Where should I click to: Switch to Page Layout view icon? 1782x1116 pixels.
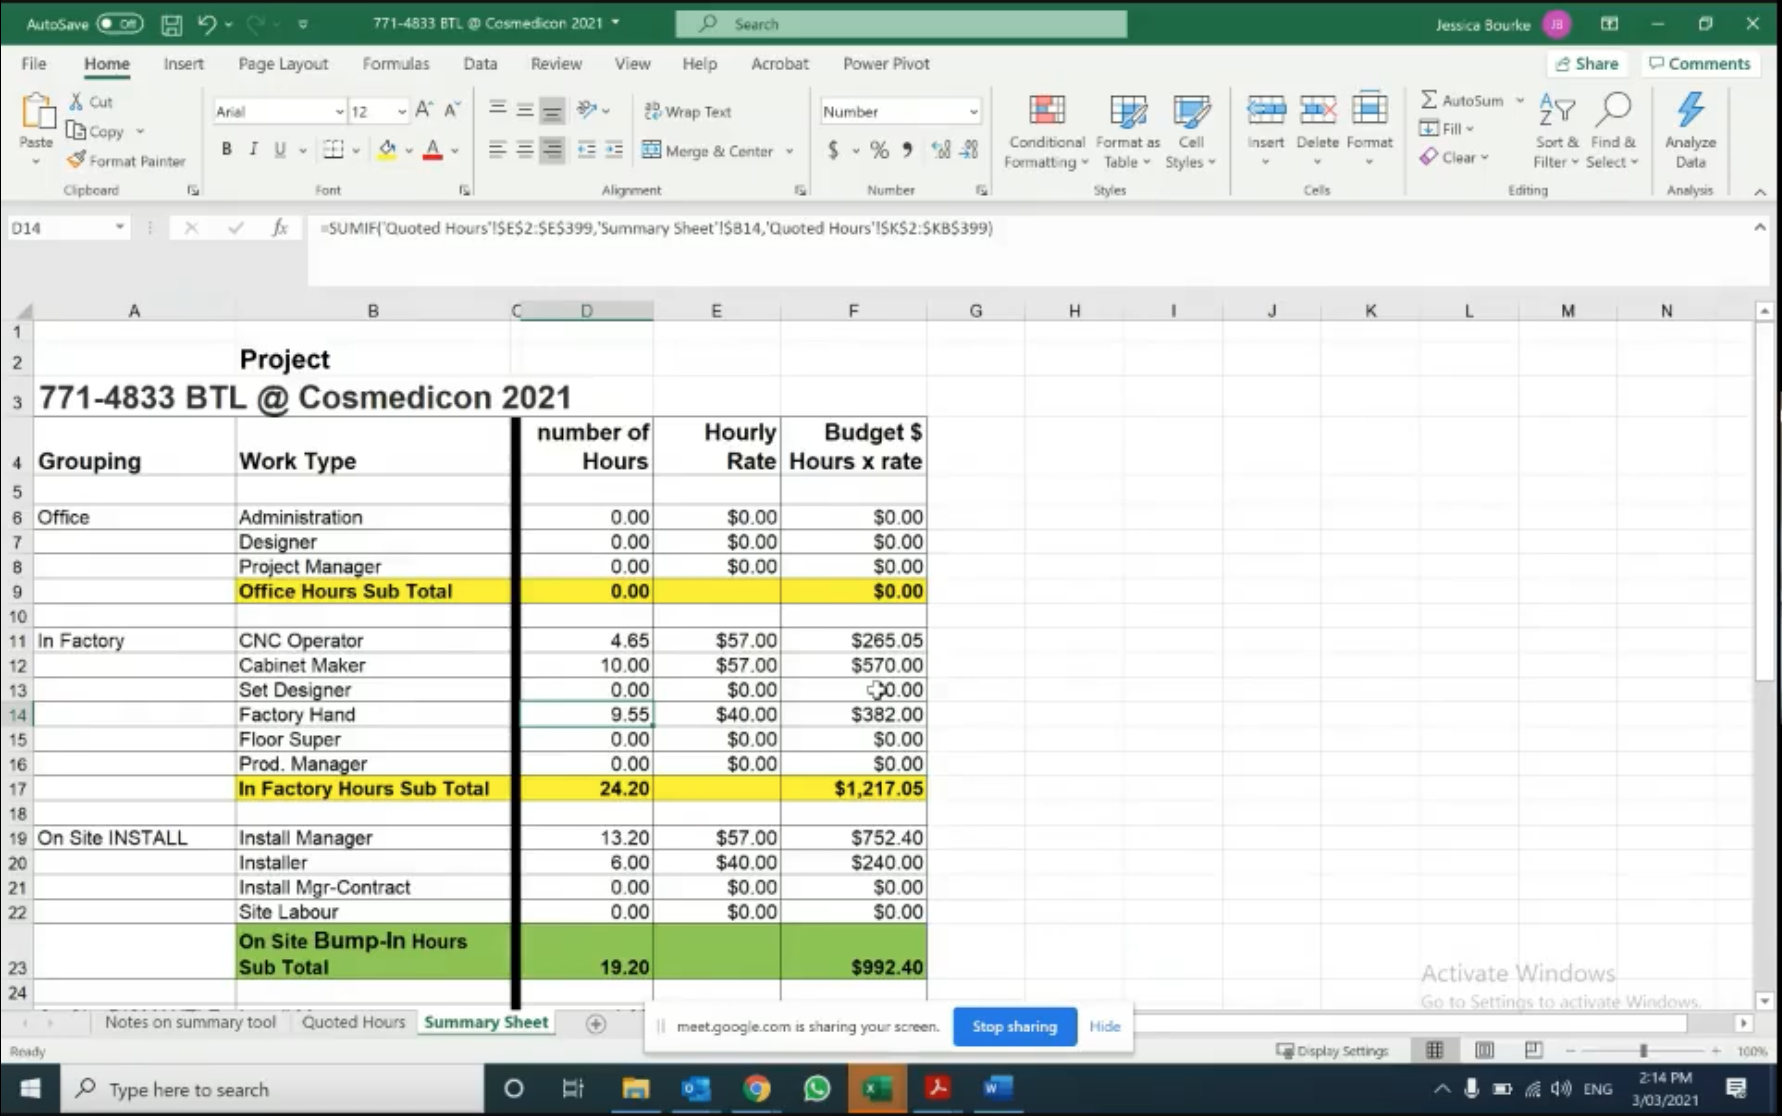tap(1485, 1050)
